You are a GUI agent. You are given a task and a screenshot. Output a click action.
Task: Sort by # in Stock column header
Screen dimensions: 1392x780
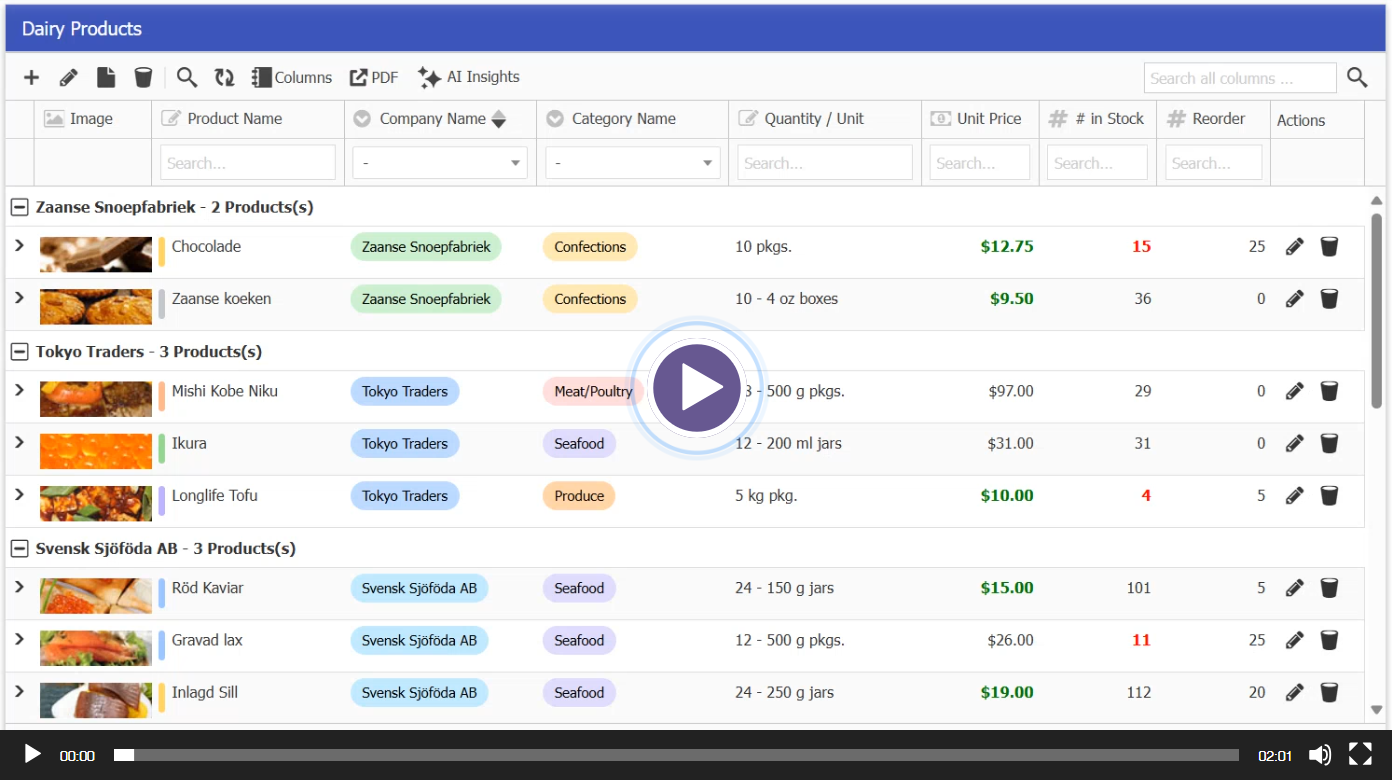1098,119
